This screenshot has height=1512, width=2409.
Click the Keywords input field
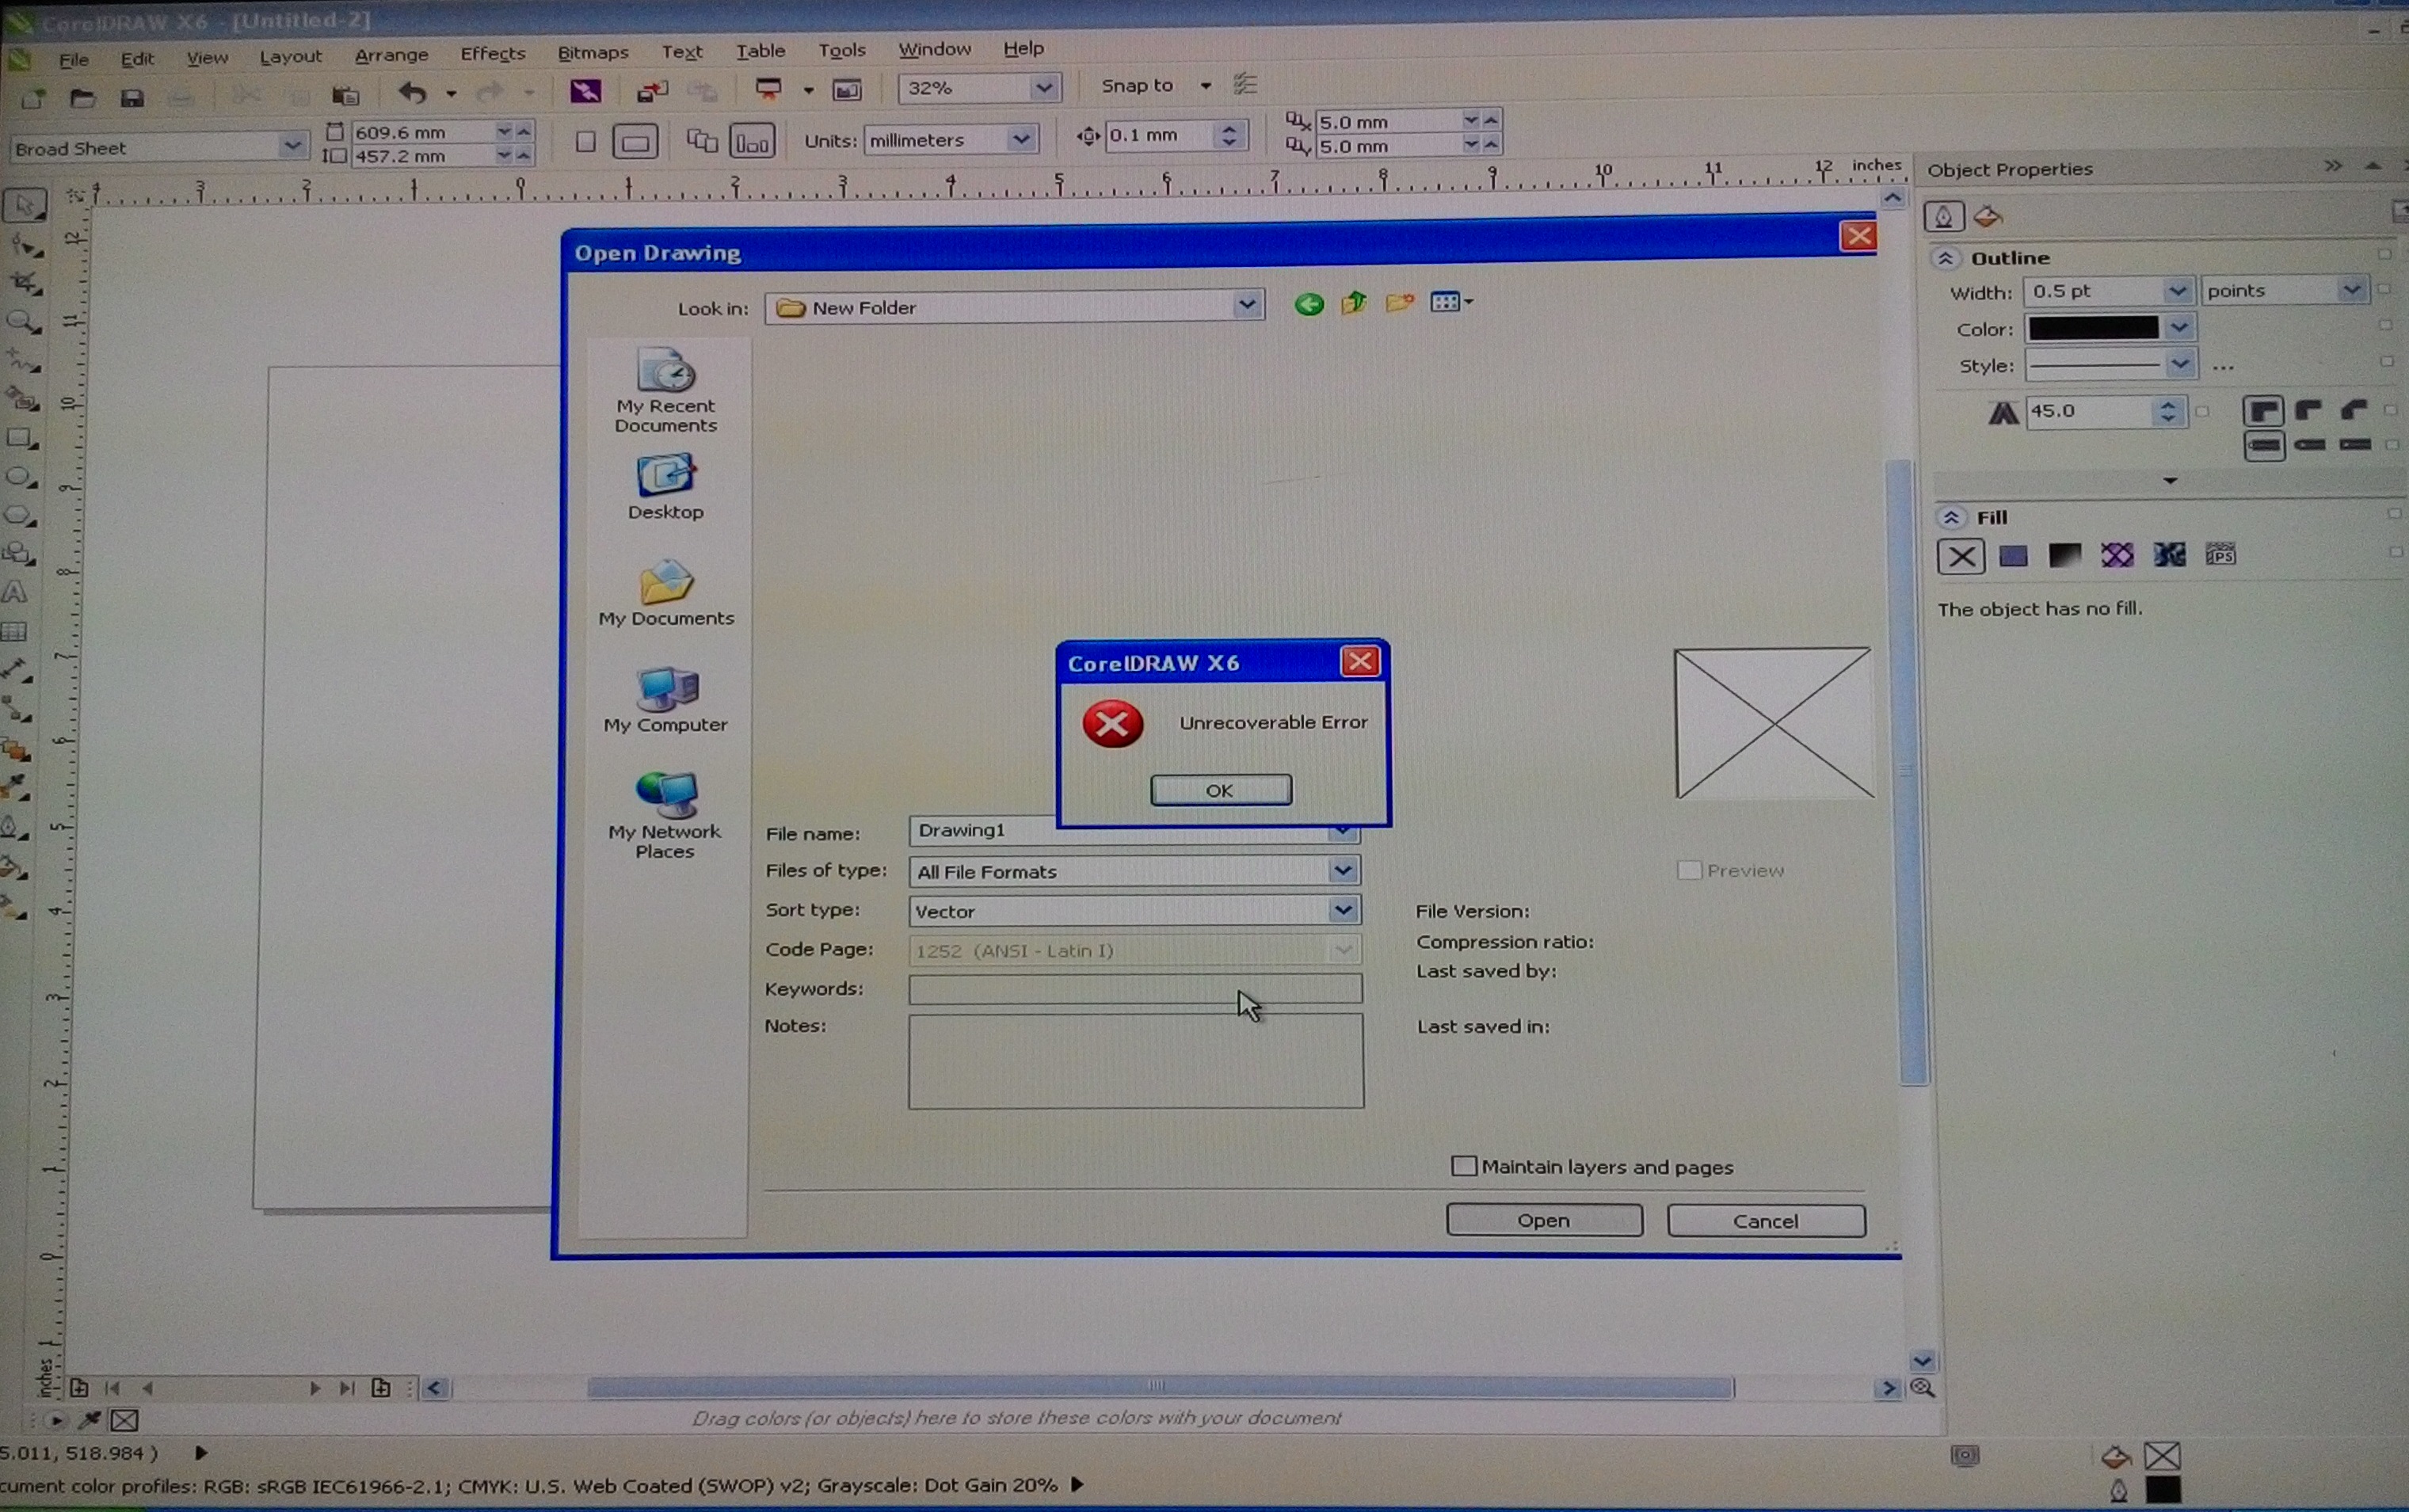tap(1134, 989)
